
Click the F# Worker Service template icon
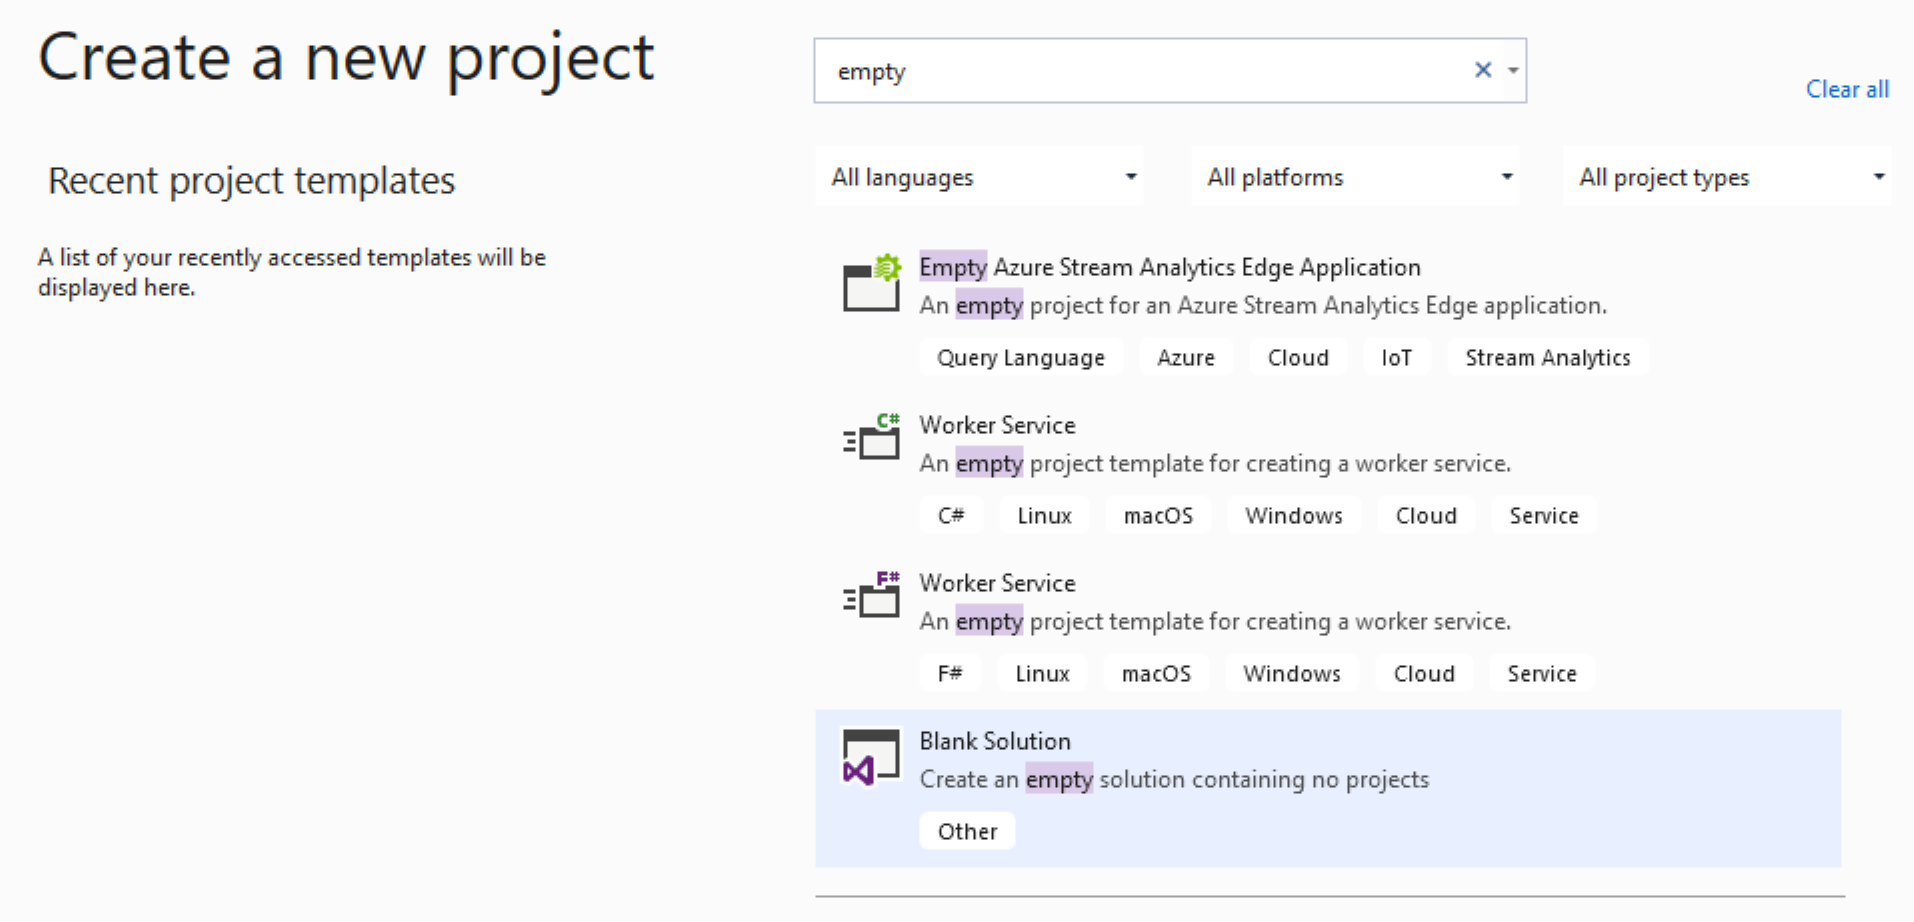872,595
